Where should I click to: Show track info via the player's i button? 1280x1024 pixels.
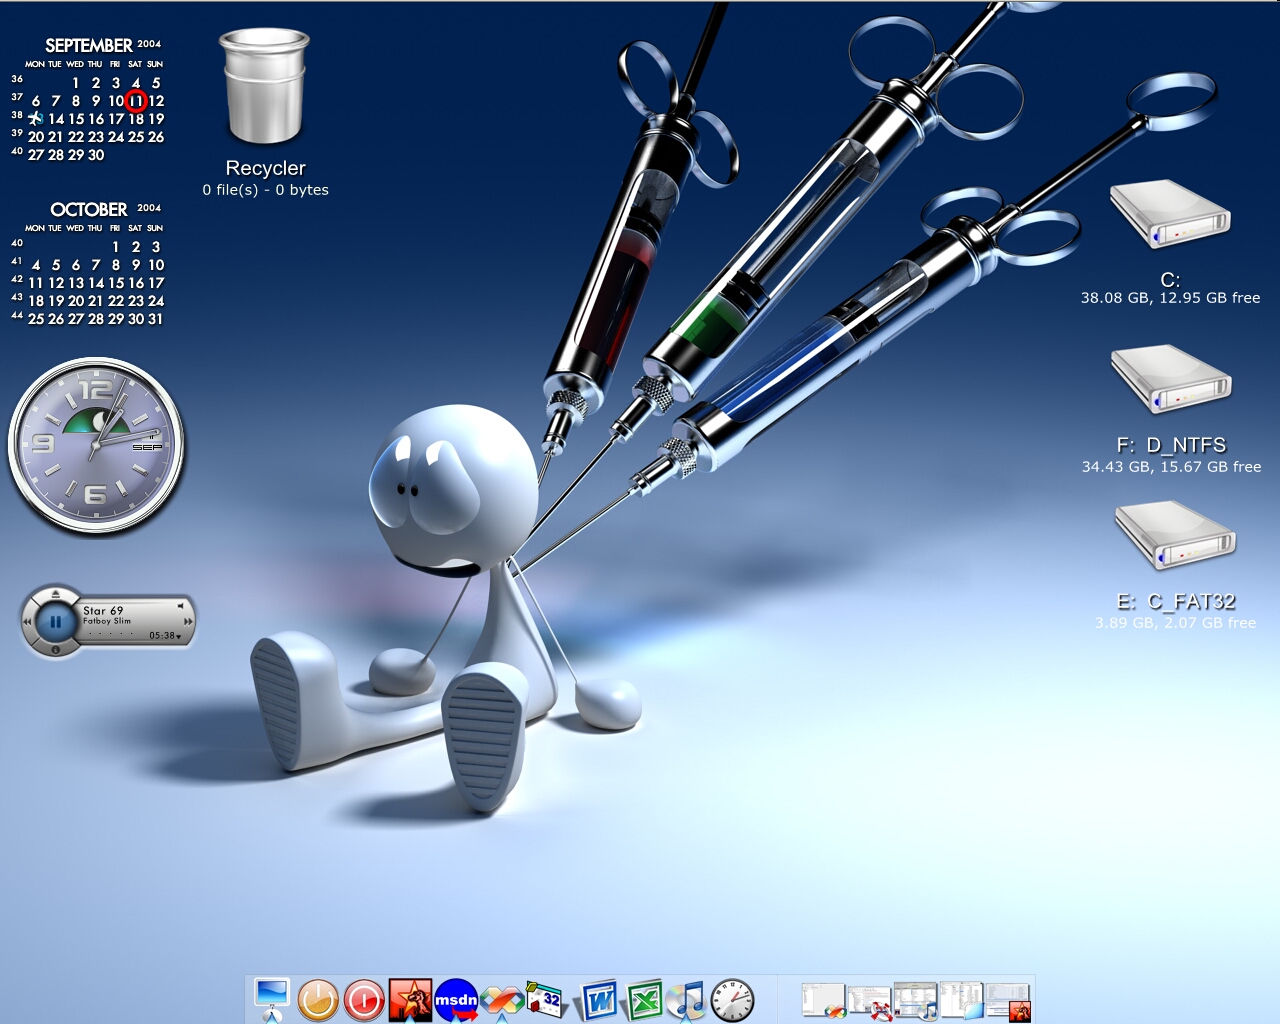(x=56, y=650)
